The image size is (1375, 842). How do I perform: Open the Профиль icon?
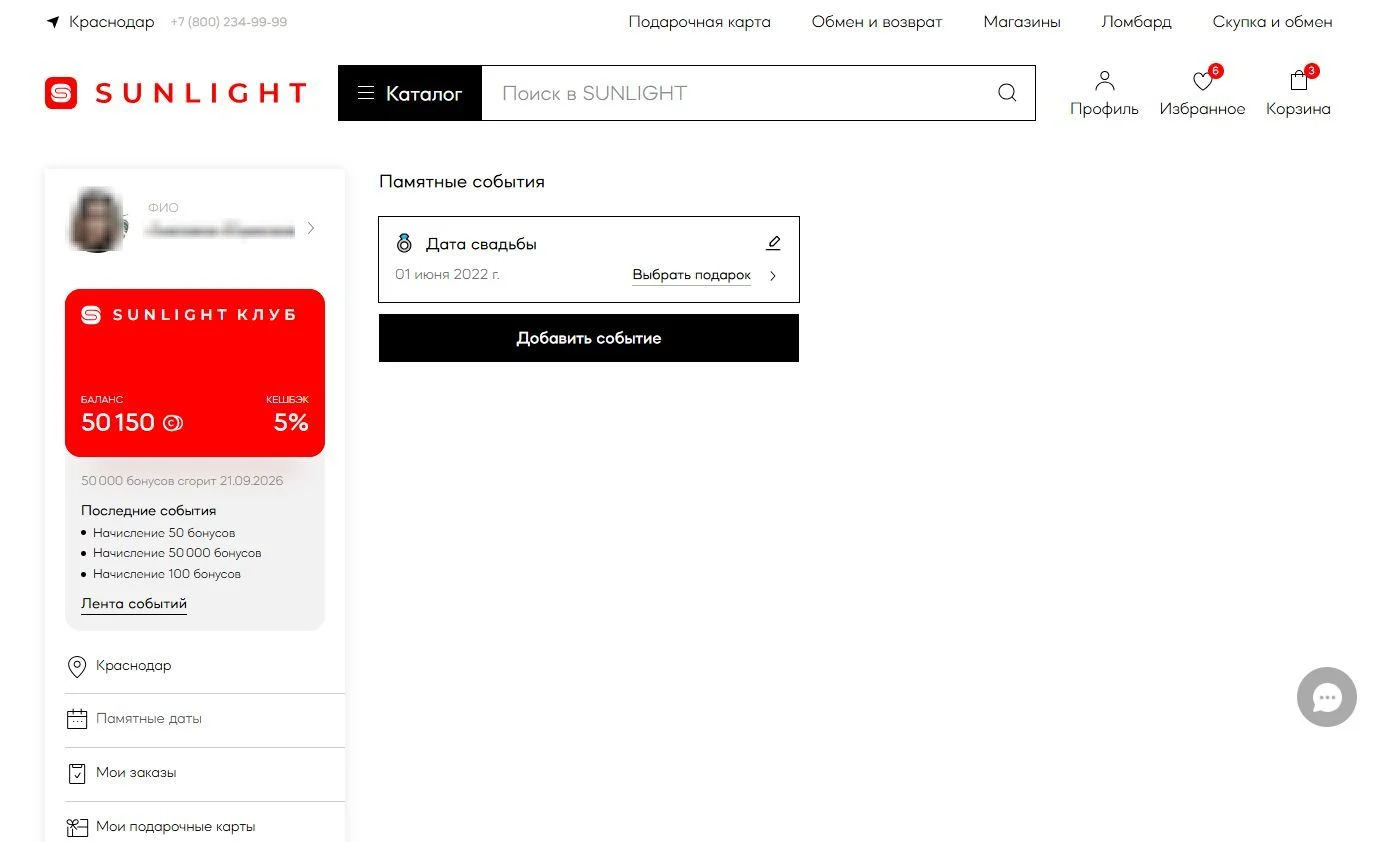tap(1104, 93)
